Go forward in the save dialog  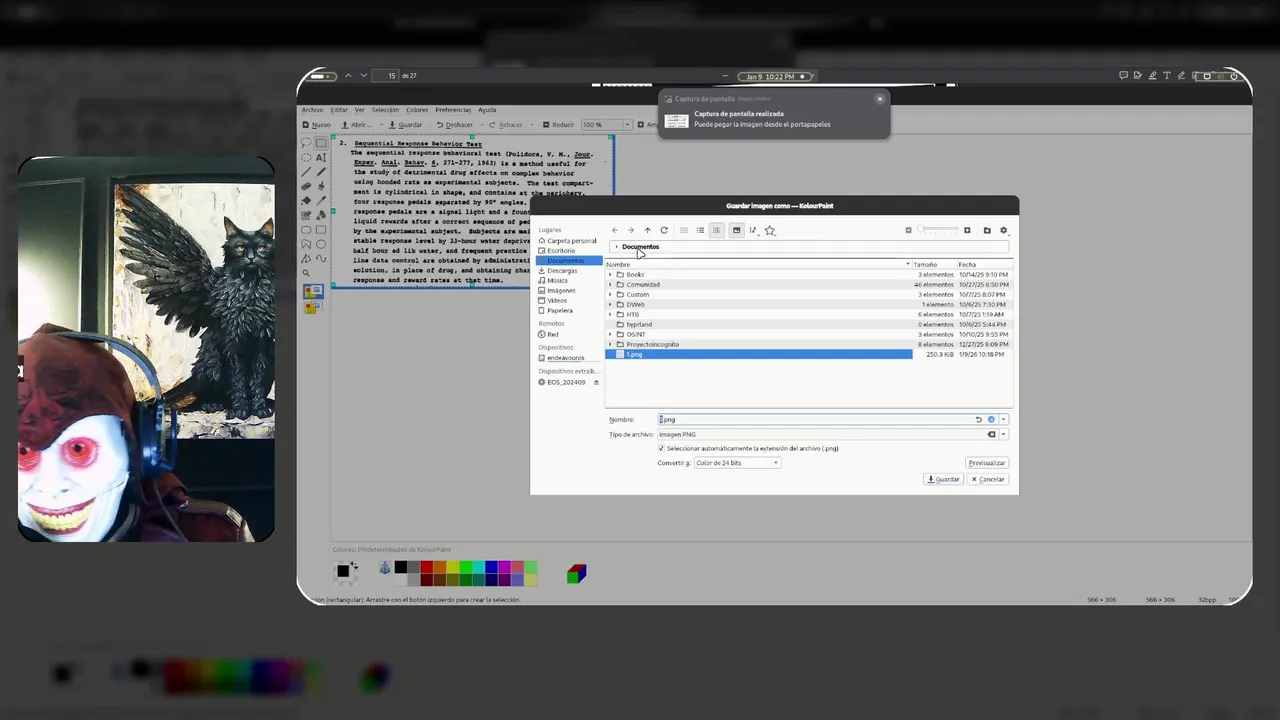point(631,230)
